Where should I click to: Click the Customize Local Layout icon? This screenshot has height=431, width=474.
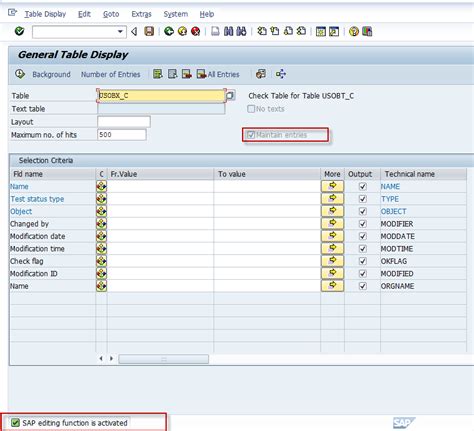coord(367,31)
